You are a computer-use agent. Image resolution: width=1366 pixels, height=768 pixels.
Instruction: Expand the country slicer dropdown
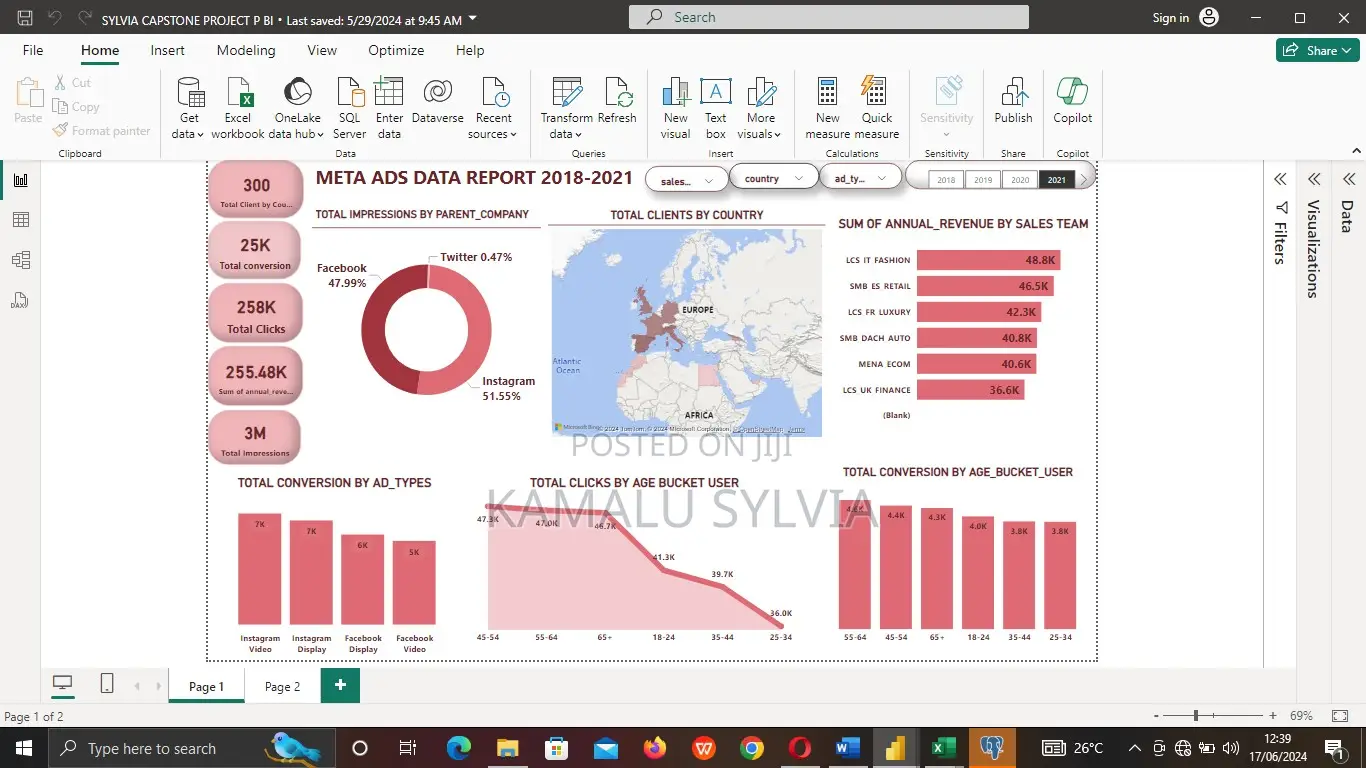773,178
